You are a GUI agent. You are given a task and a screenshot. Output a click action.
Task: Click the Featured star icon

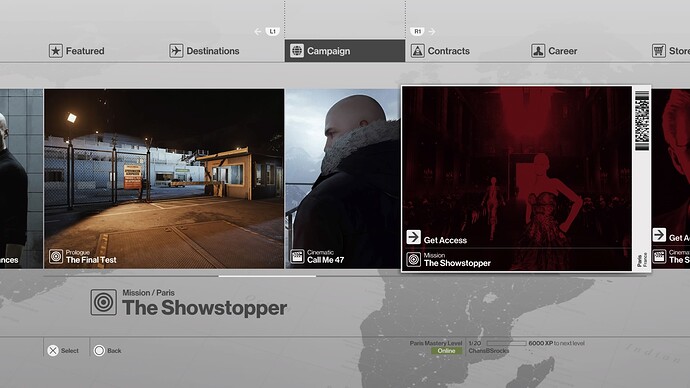(55, 51)
